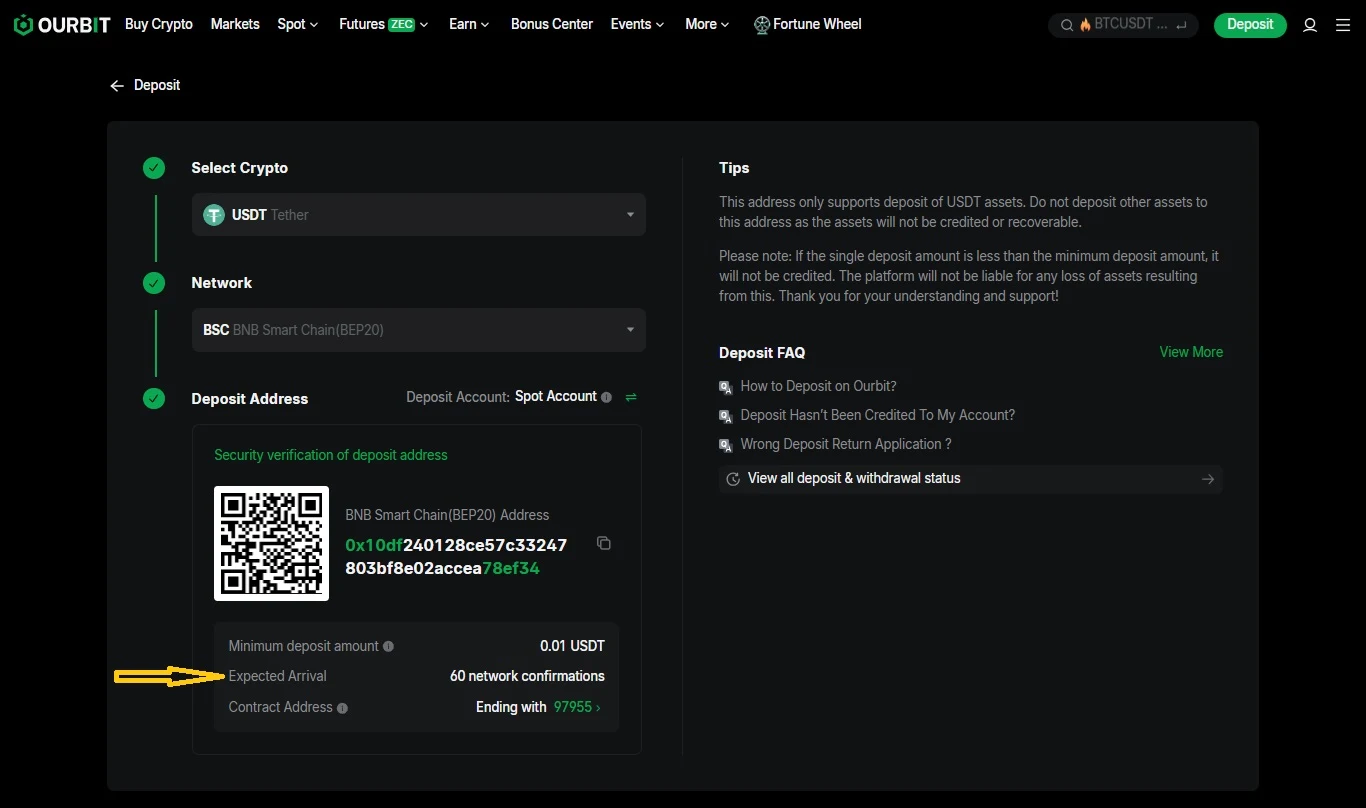1366x808 pixels.
Task: Open Deposit Hasn't Been Credited FAQ
Action: (877, 415)
